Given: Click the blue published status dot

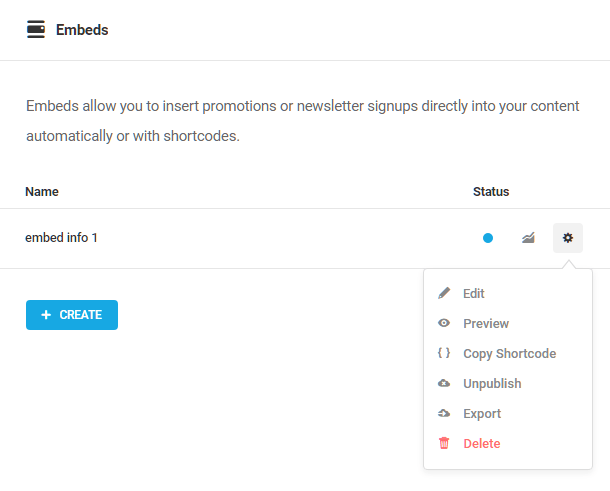Looking at the screenshot, I should pyautogui.click(x=488, y=238).
